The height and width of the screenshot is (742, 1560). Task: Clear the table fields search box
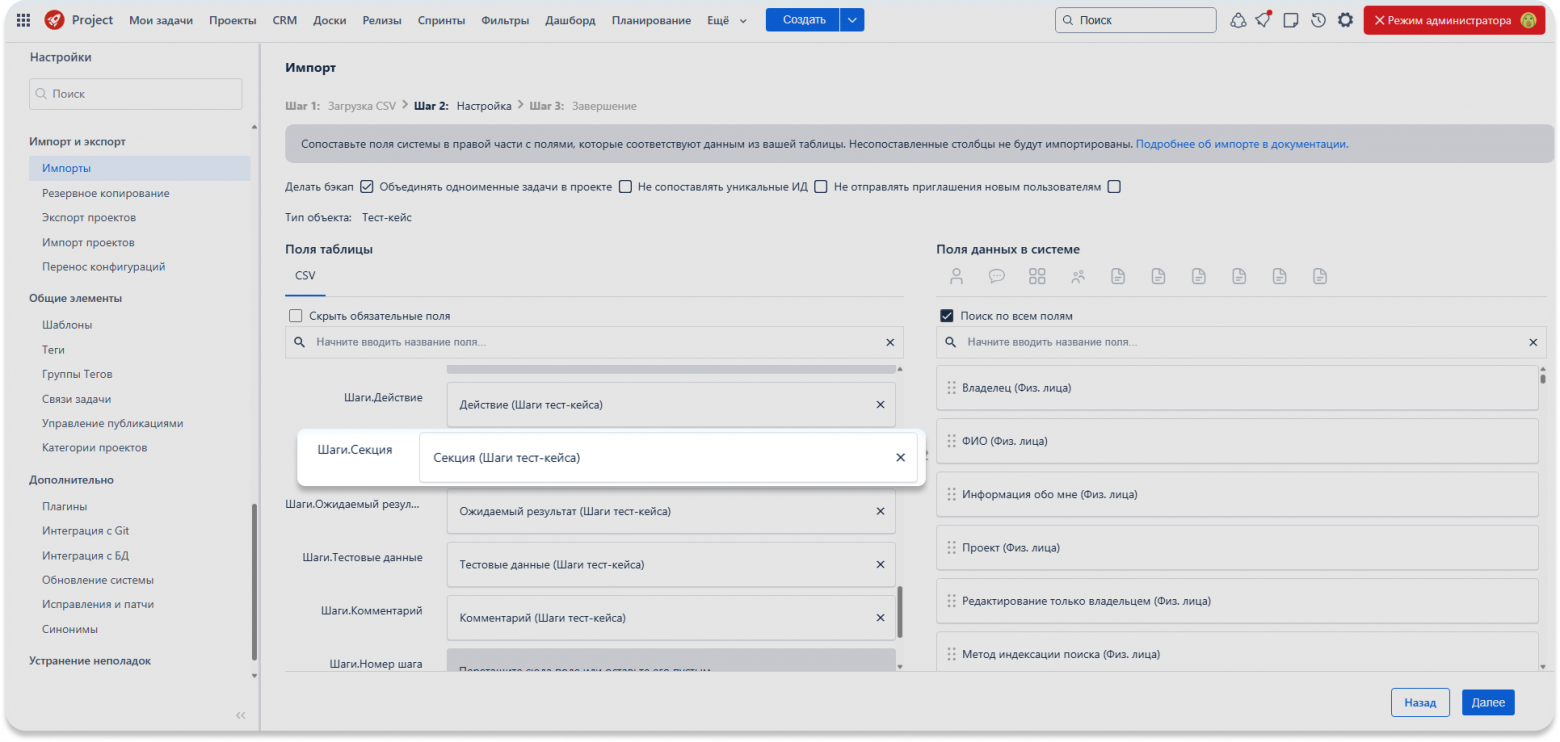pos(890,342)
